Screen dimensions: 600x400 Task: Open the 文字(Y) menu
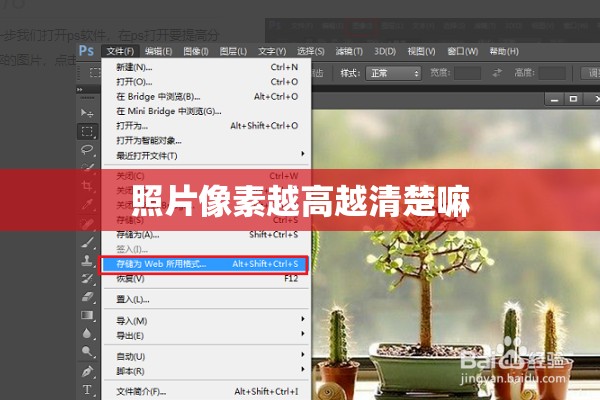click(272, 51)
